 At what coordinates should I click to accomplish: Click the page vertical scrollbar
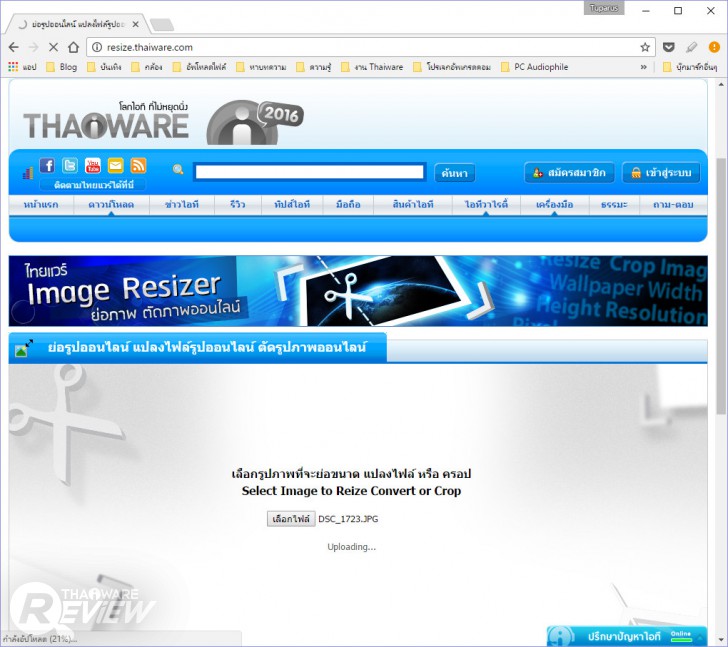pos(721,285)
